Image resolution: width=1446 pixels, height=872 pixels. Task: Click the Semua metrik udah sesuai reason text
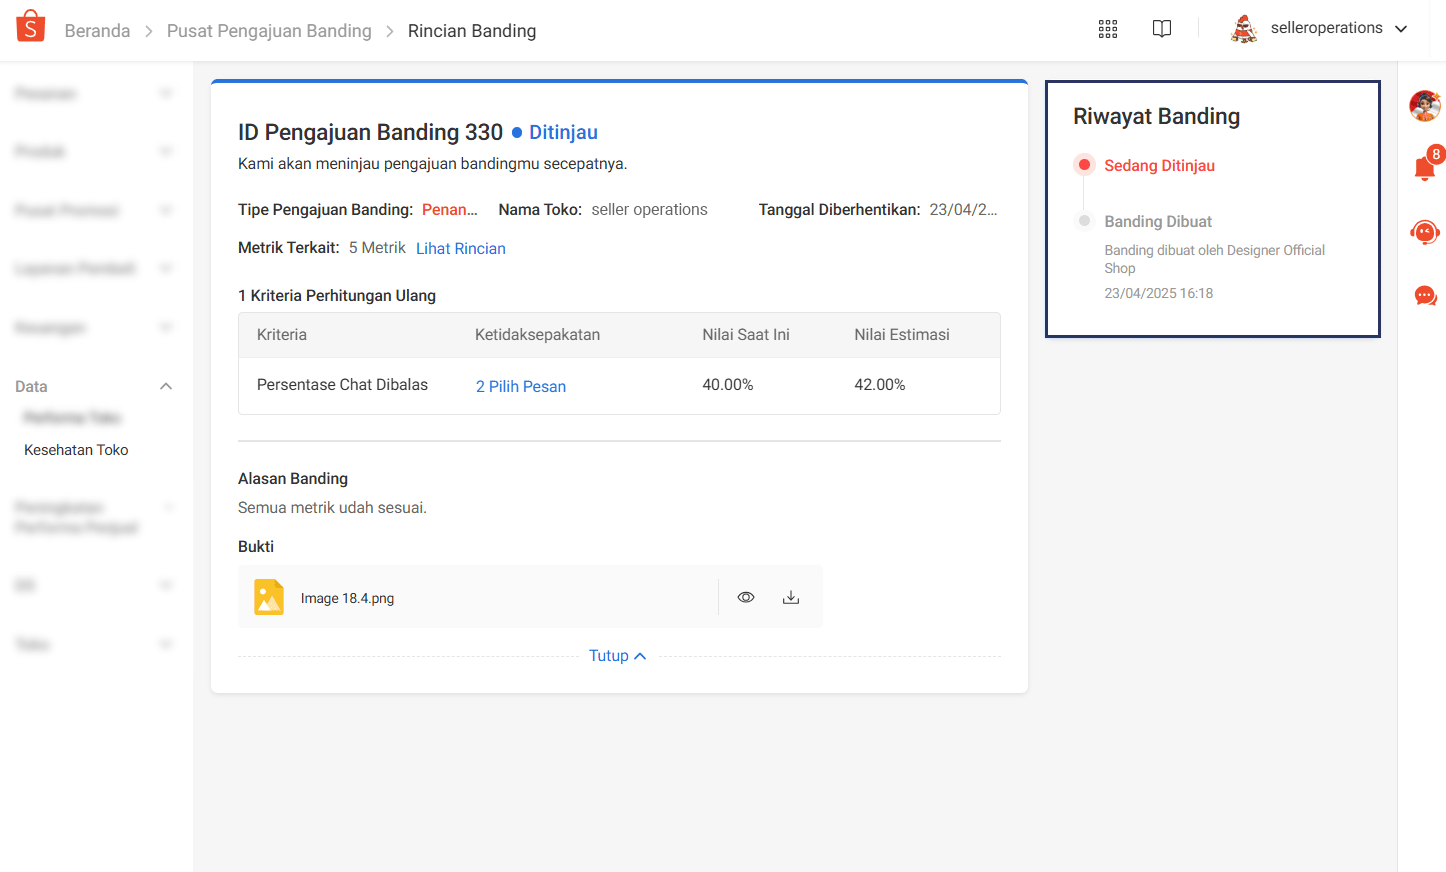click(x=332, y=507)
